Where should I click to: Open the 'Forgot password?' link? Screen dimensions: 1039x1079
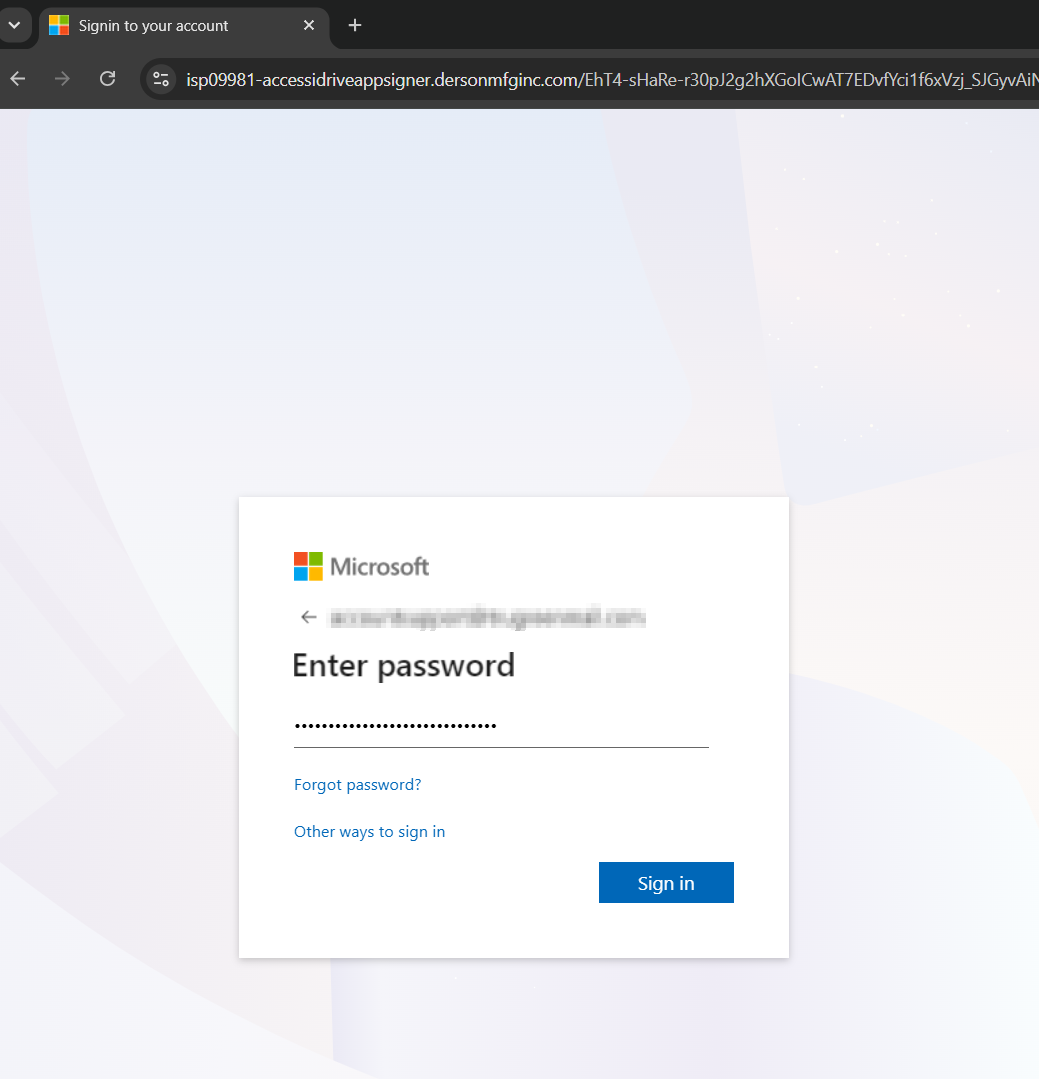[x=357, y=784]
